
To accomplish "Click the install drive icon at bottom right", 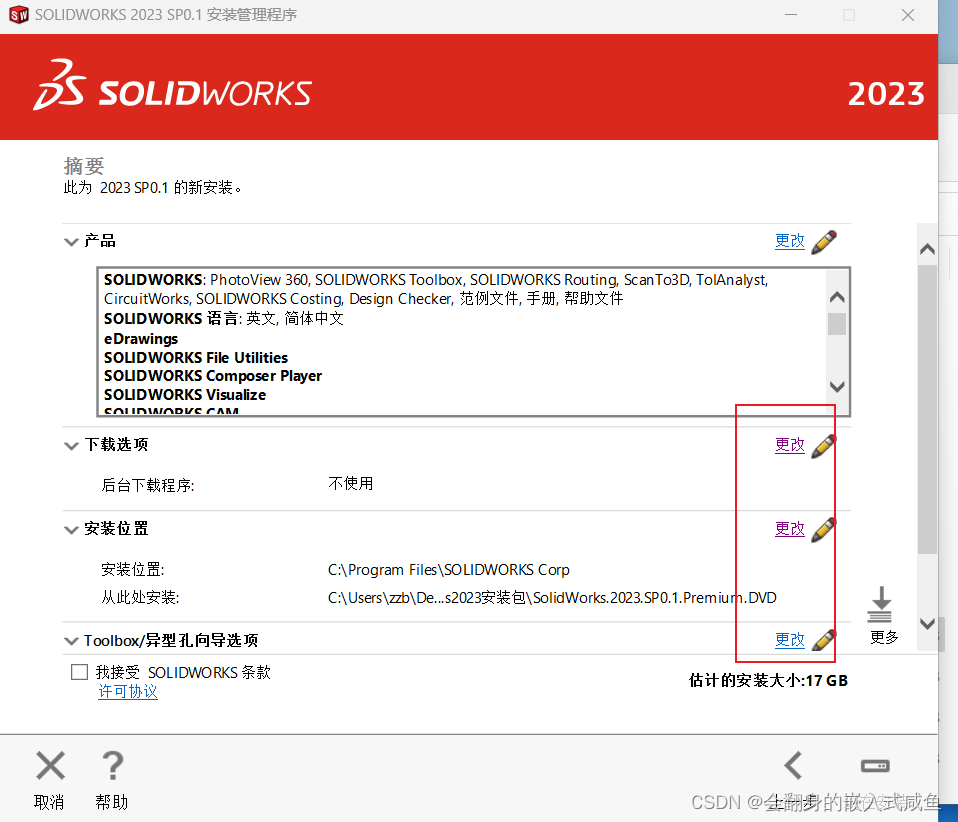I will point(875,766).
